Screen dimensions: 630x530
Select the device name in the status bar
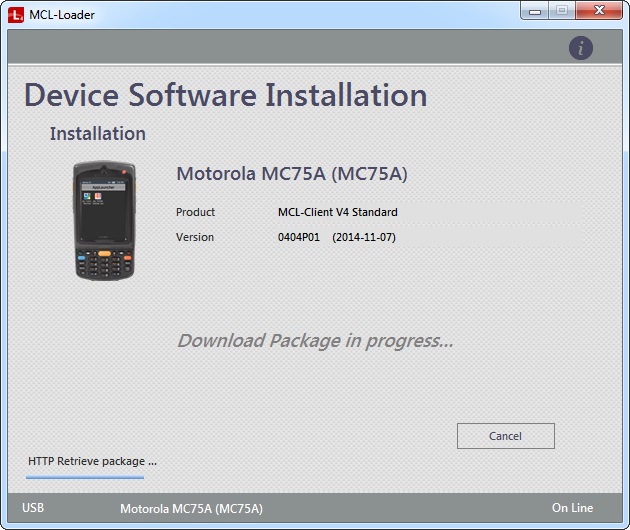click(191, 508)
